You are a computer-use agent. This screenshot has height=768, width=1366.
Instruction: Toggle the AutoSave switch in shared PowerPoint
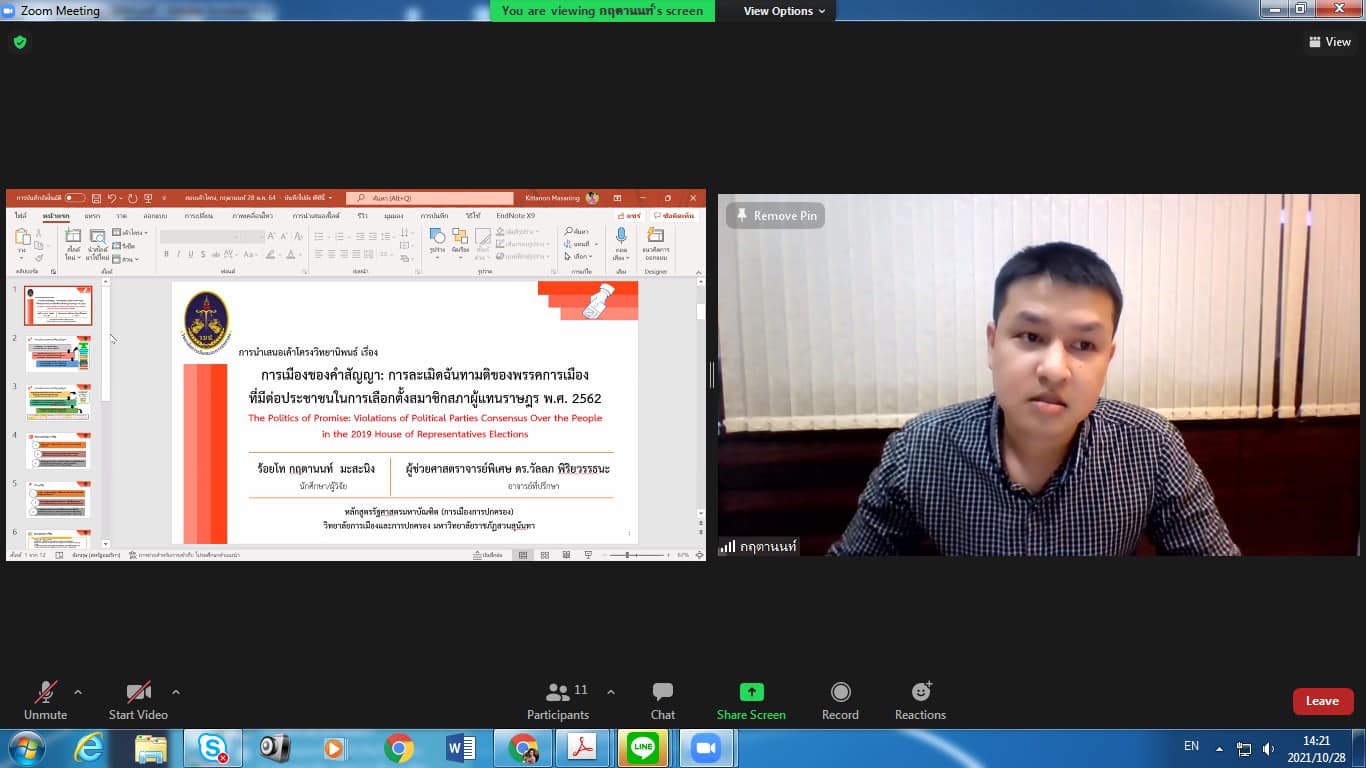tap(74, 198)
